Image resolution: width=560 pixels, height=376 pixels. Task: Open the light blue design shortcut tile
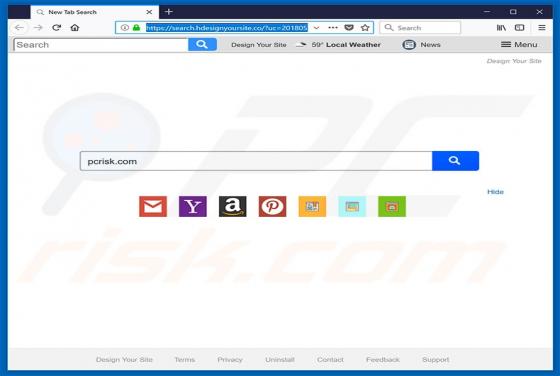352,206
